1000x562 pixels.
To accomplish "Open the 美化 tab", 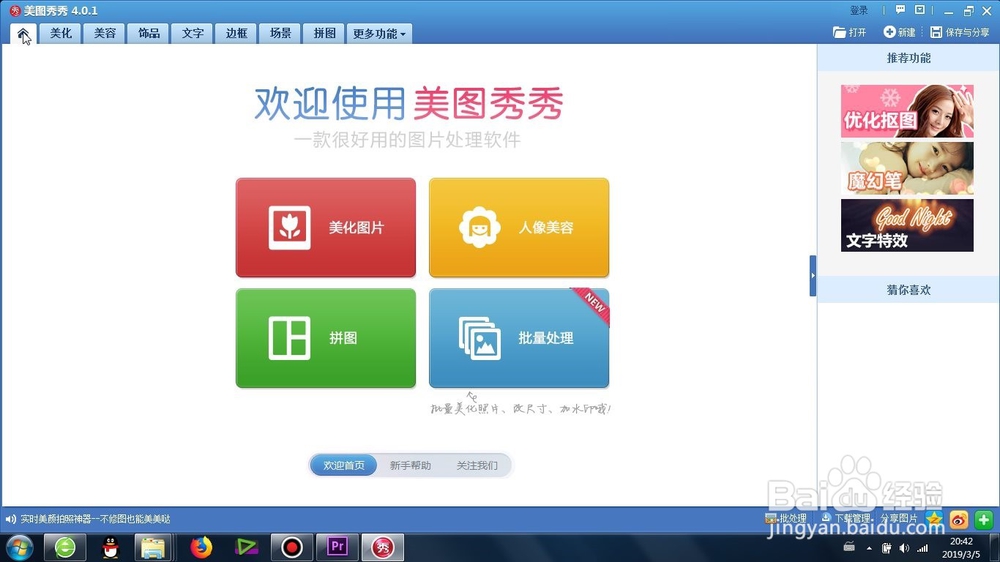I will pyautogui.click(x=61, y=33).
